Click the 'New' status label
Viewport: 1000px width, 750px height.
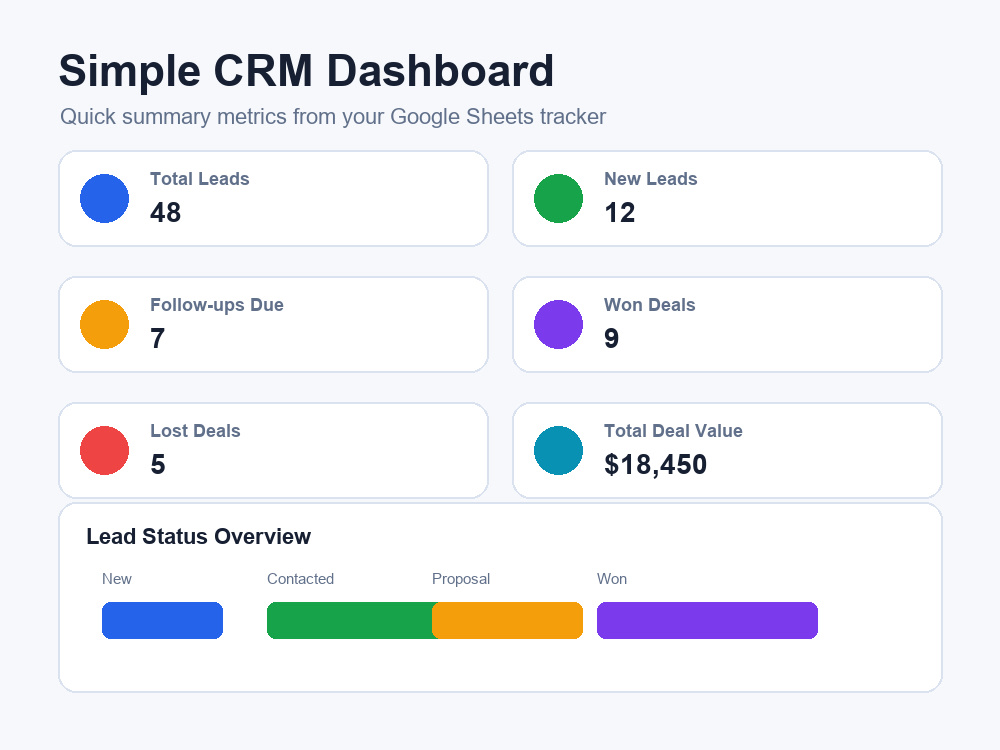click(x=117, y=578)
